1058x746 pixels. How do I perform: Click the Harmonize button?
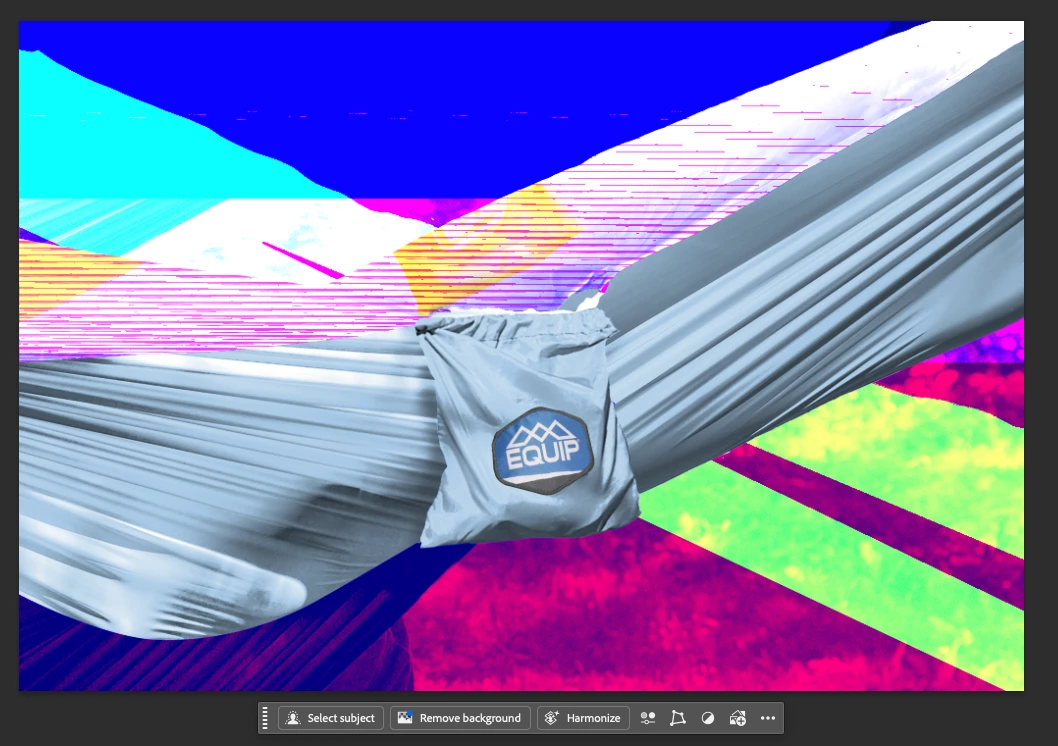(584, 718)
